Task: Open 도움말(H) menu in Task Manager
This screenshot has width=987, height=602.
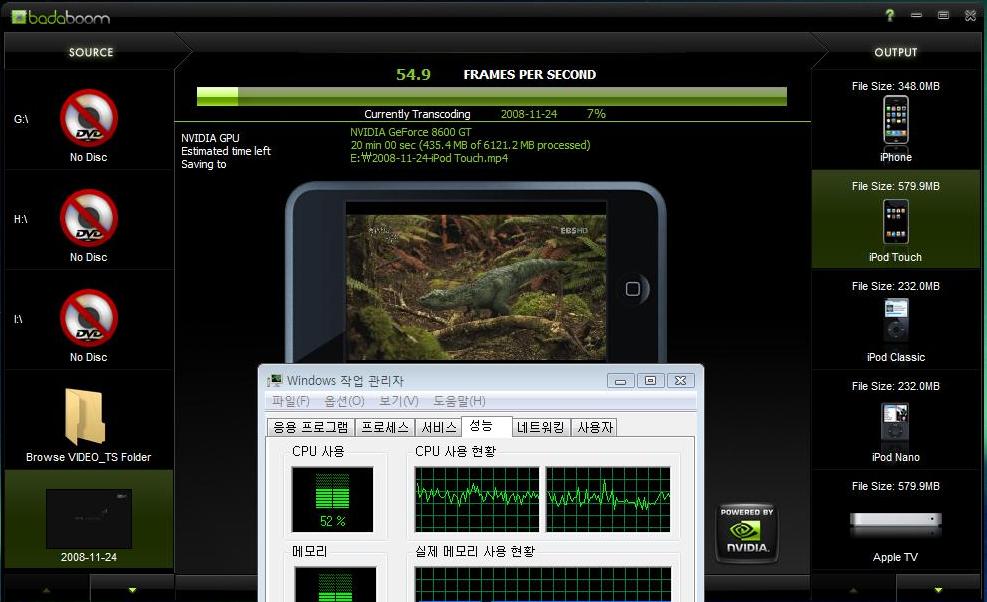Action: [459, 401]
